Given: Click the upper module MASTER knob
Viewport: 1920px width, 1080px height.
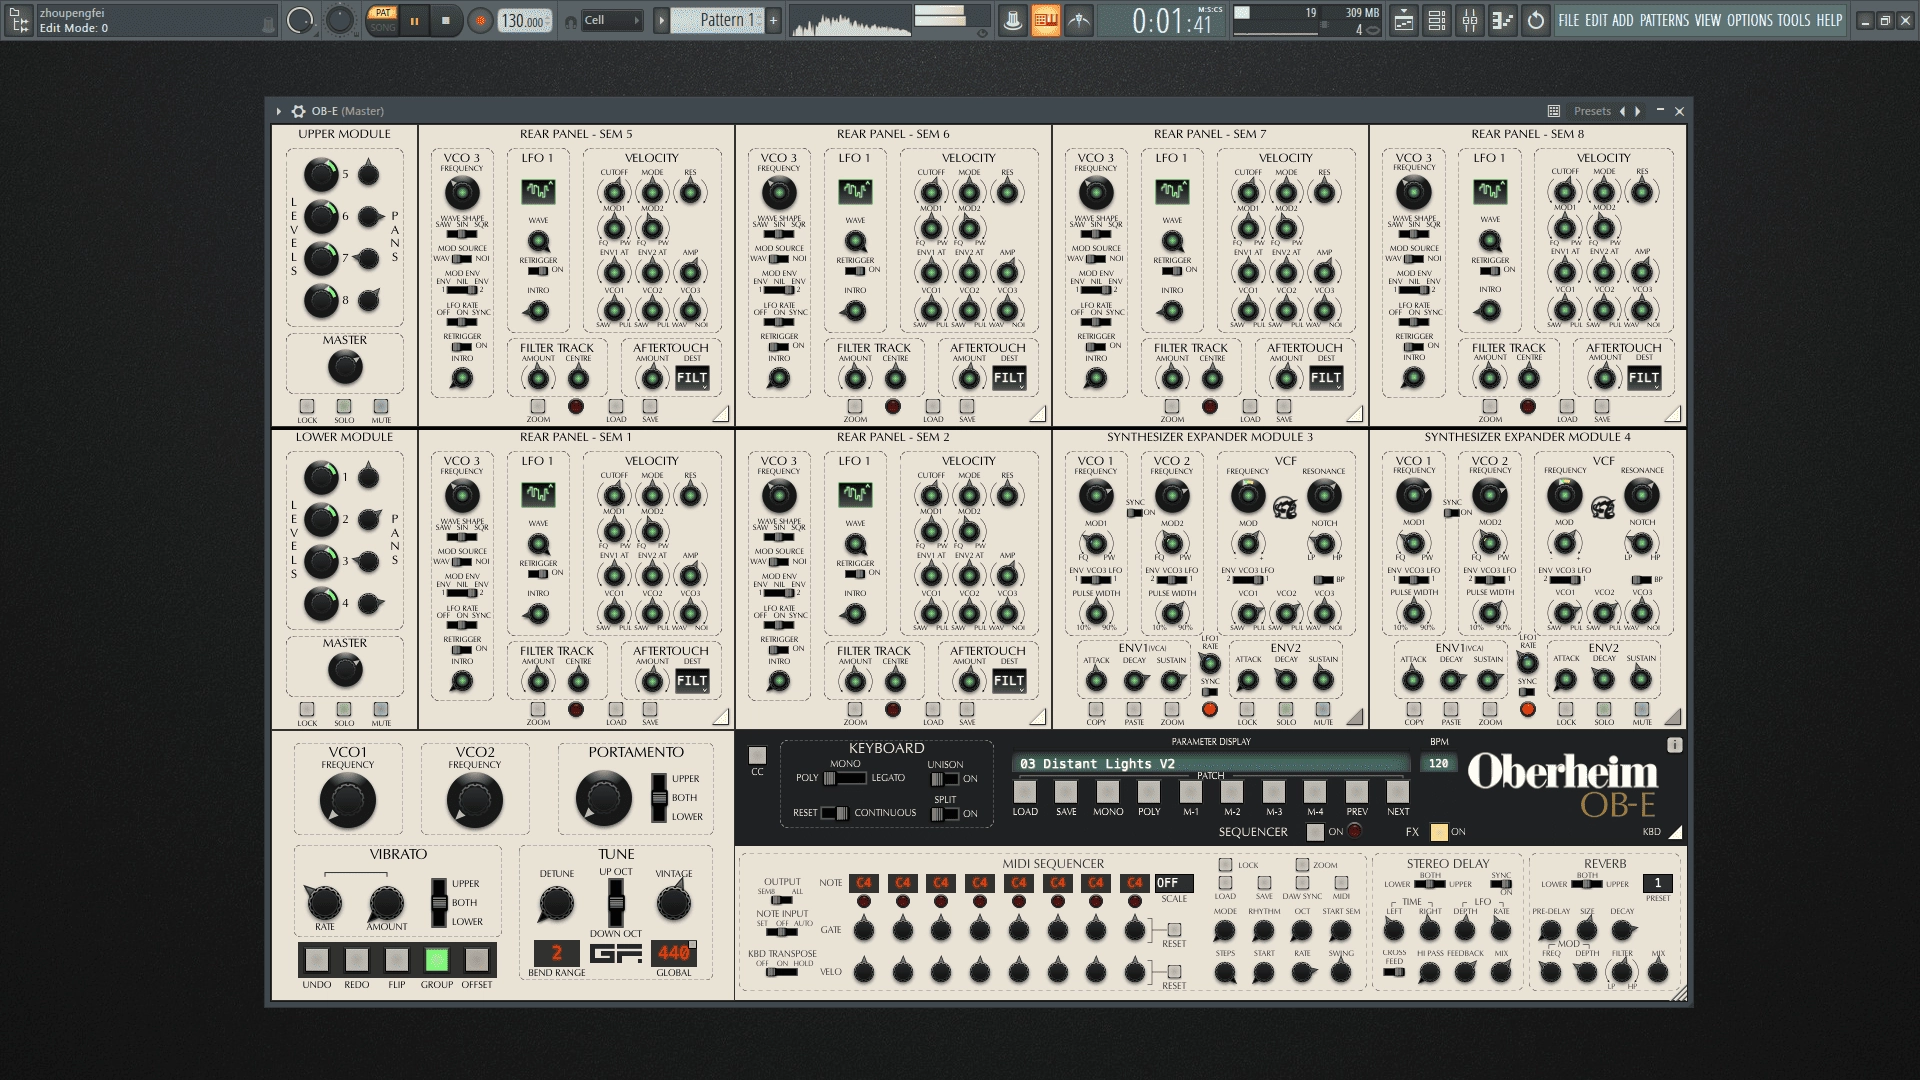Looking at the screenshot, I should coord(345,368).
